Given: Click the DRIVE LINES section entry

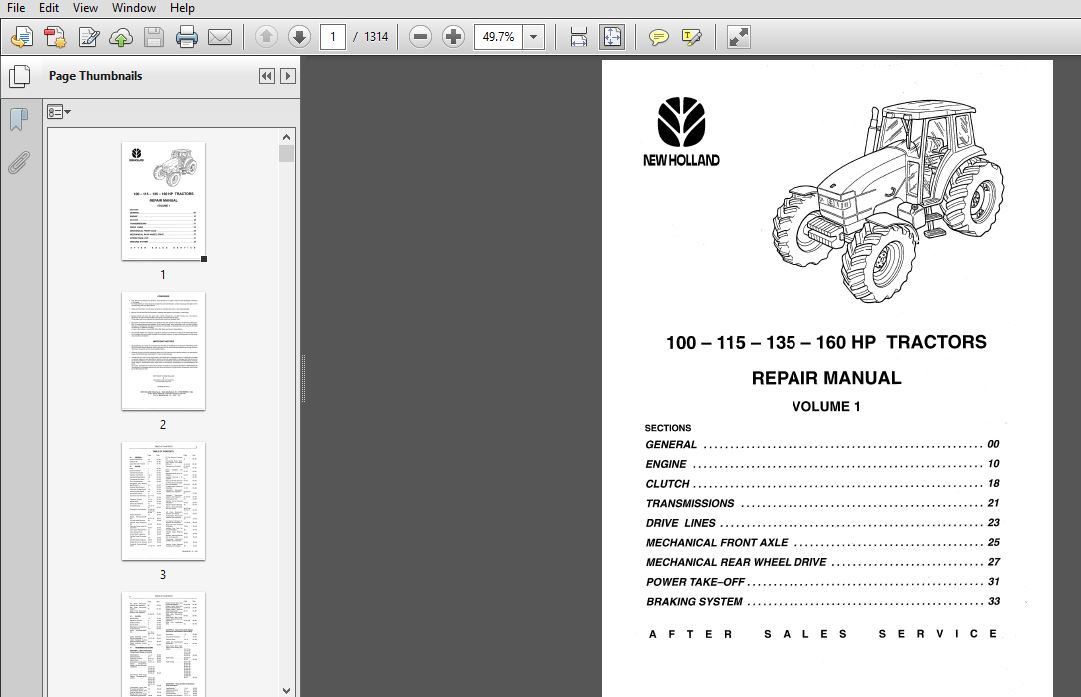Looking at the screenshot, I should coord(822,523).
